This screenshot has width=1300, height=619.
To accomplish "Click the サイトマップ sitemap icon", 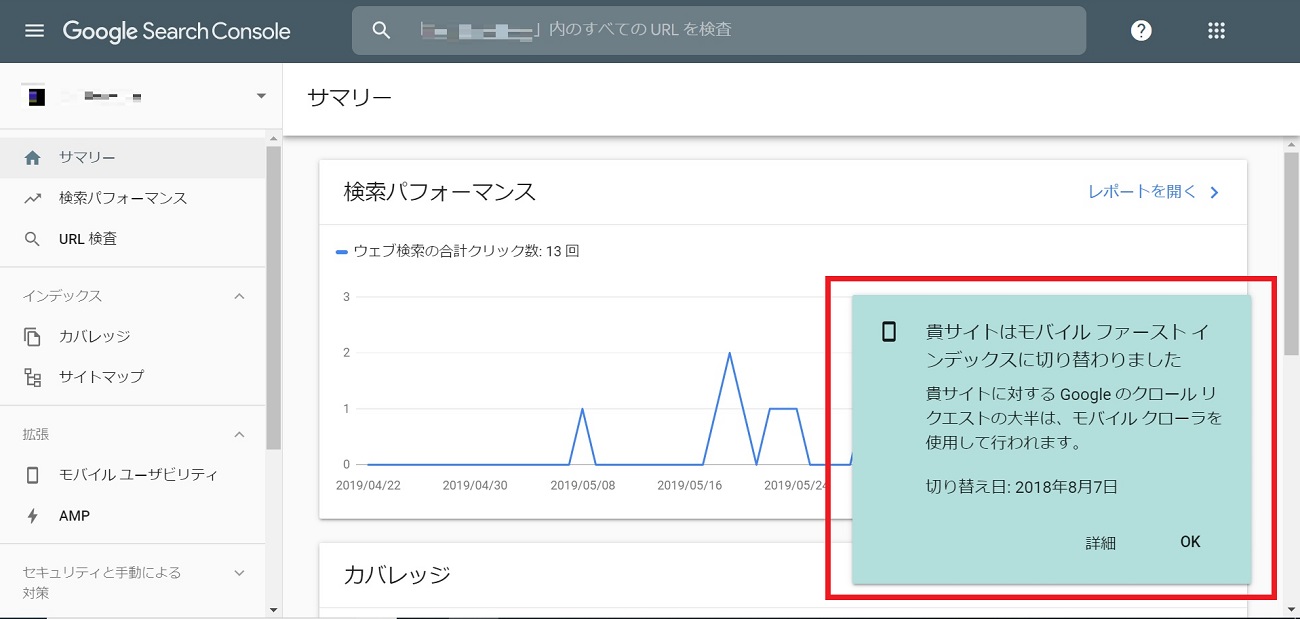I will [33, 377].
